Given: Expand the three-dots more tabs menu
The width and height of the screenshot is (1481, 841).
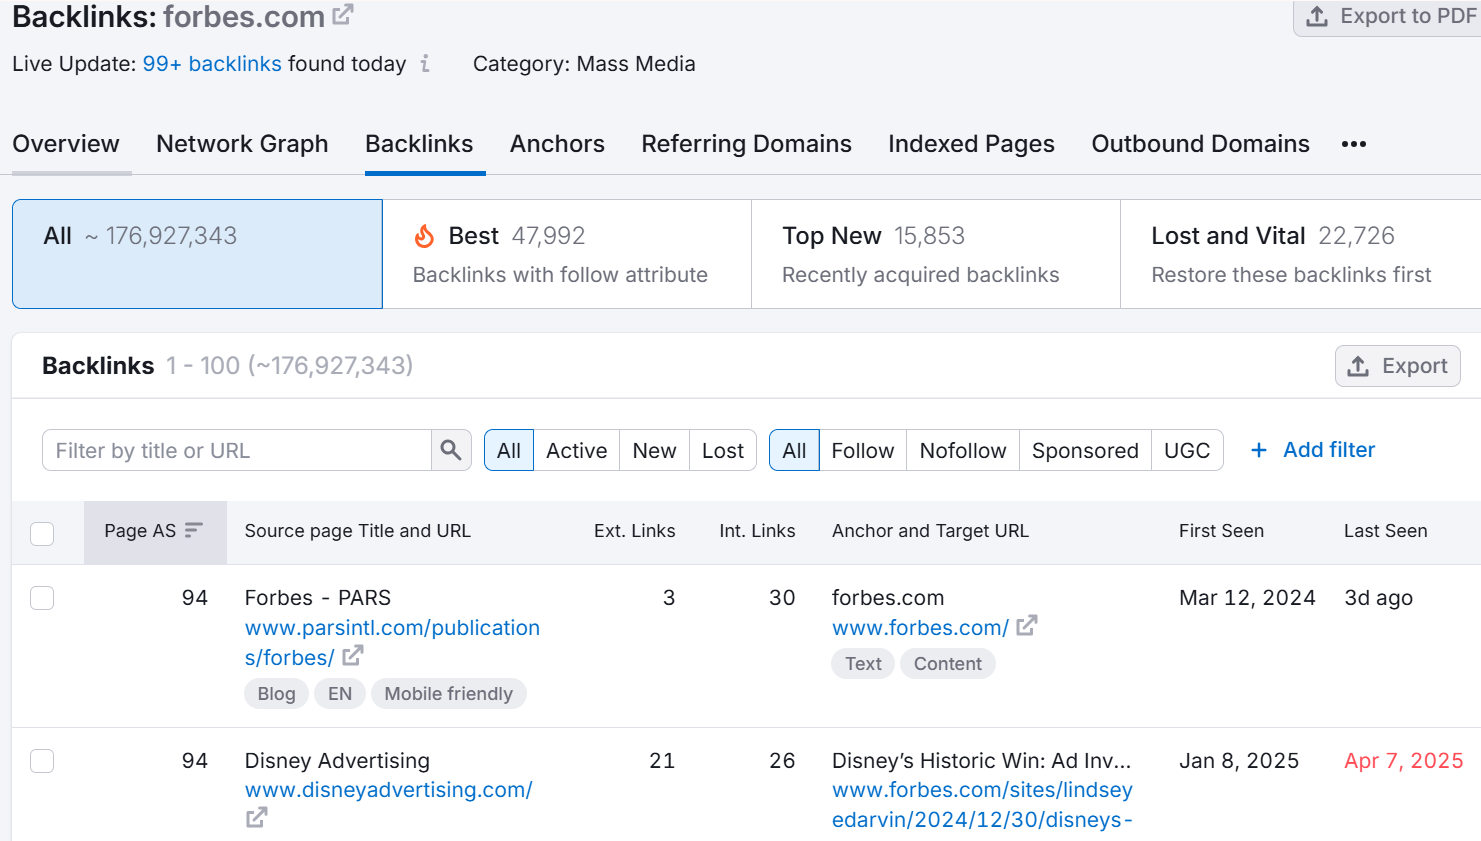Looking at the screenshot, I should coord(1354,144).
